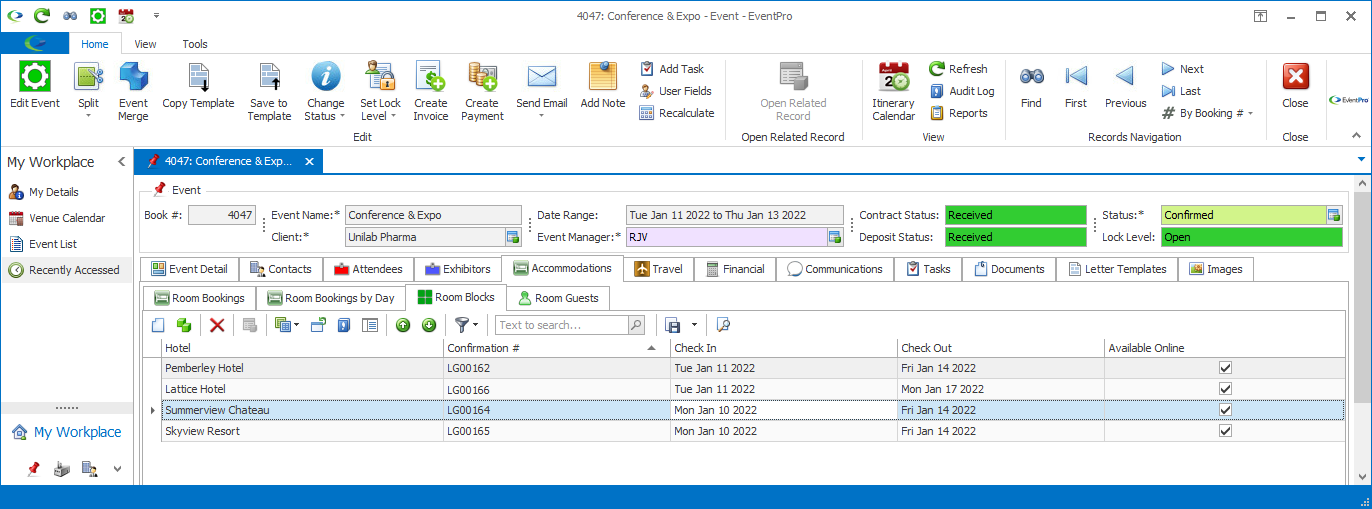The height and width of the screenshot is (509, 1372).
Task: Sort by the Confirmation # column header
Action: pyautogui.click(x=556, y=348)
